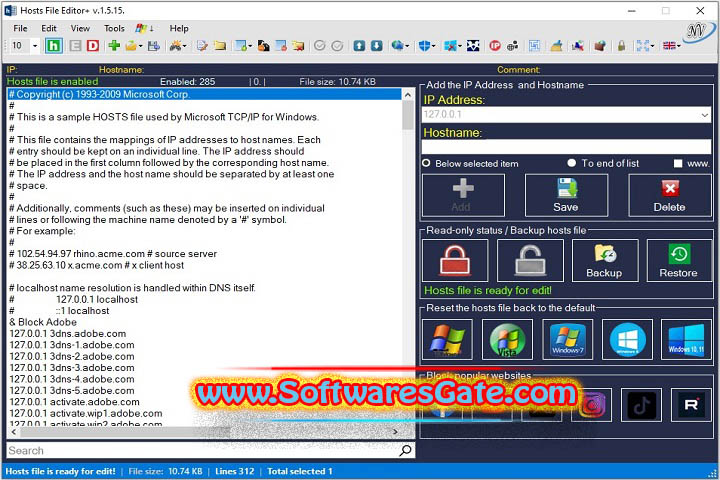Open the Help menu
The height and width of the screenshot is (480, 720).
click(179, 28)
